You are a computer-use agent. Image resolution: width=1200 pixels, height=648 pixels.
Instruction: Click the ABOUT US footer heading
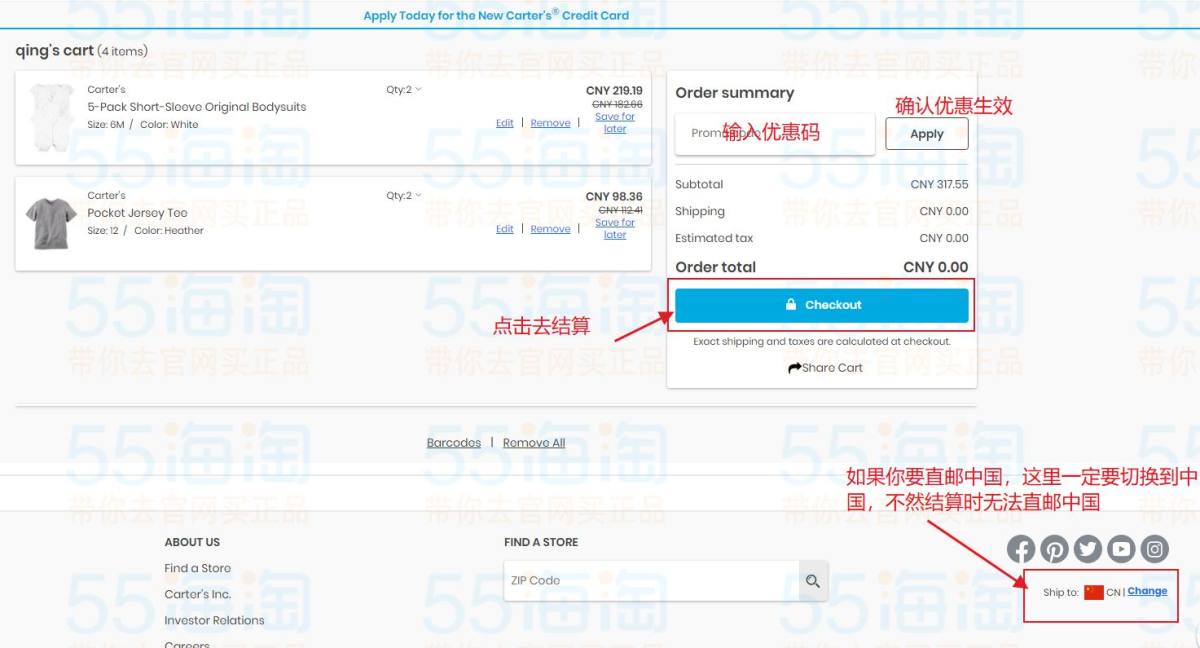point(192,542)
